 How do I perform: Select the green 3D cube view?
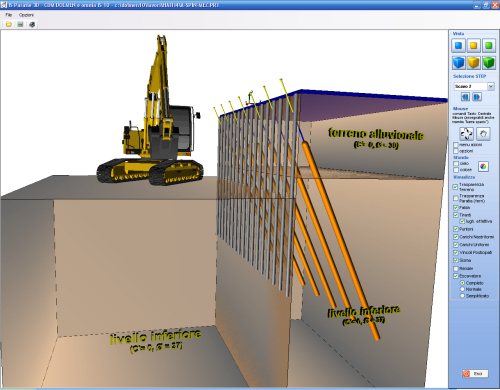489,62
